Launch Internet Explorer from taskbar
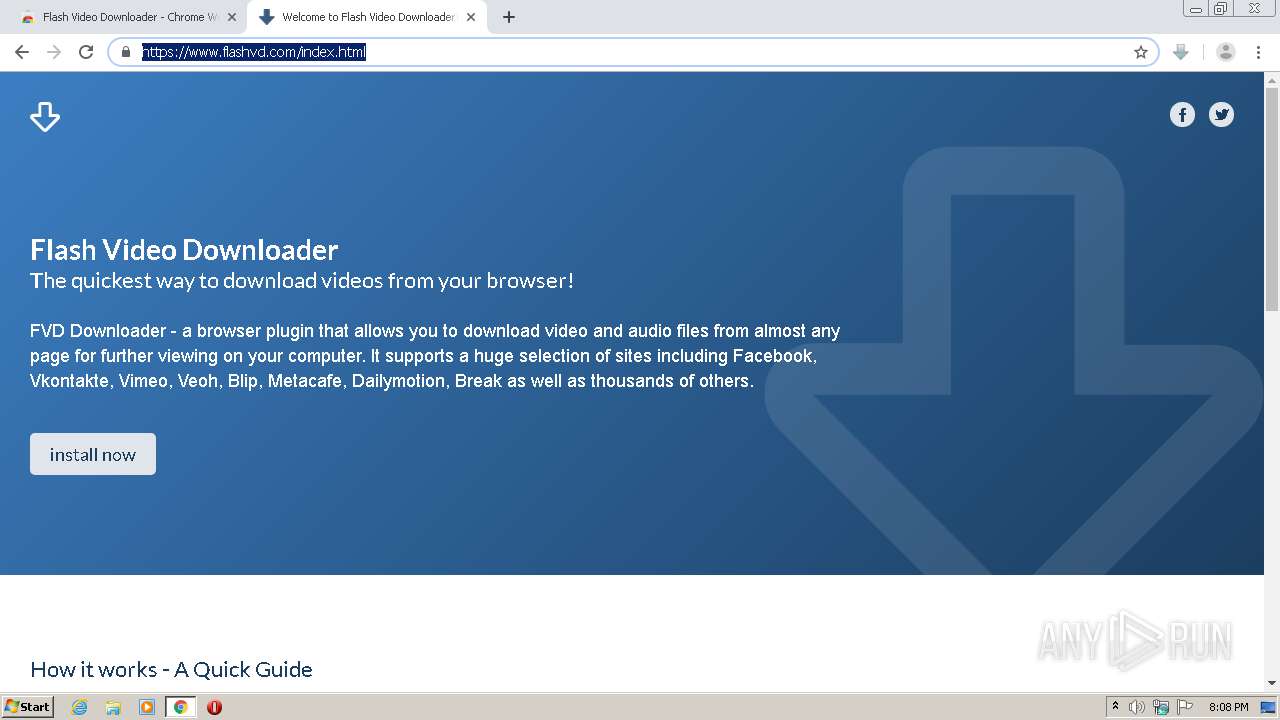Image resolution: width=1280 pixels, height=720 pixels. click(x=80, y=707)
